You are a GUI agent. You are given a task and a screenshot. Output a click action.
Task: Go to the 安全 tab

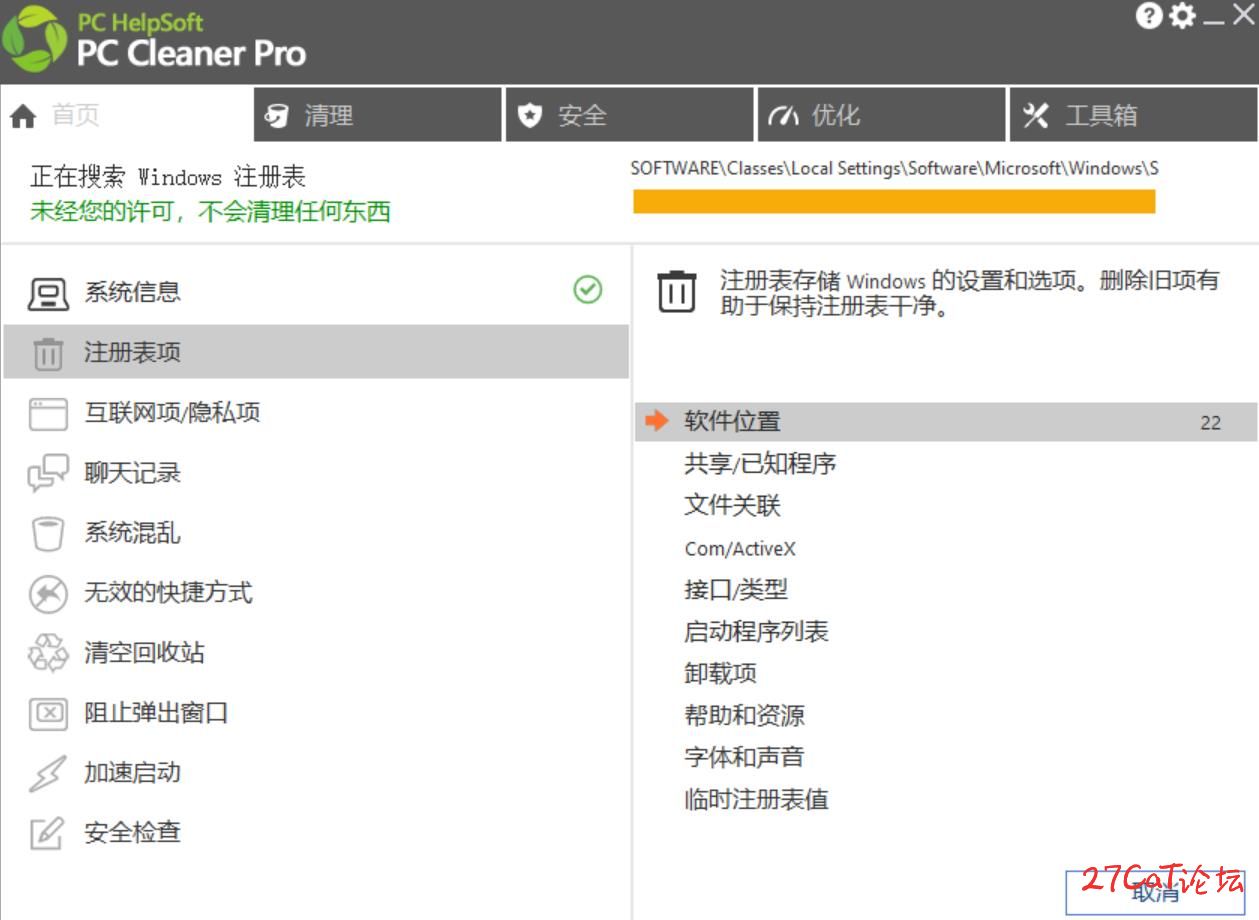pyautogui.click(x=629, y=115)
